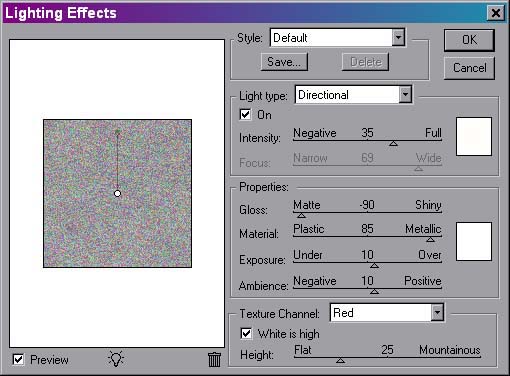Screen dimensions: 510x376
Task: Click the noise texture preview image
Action: 117,193
